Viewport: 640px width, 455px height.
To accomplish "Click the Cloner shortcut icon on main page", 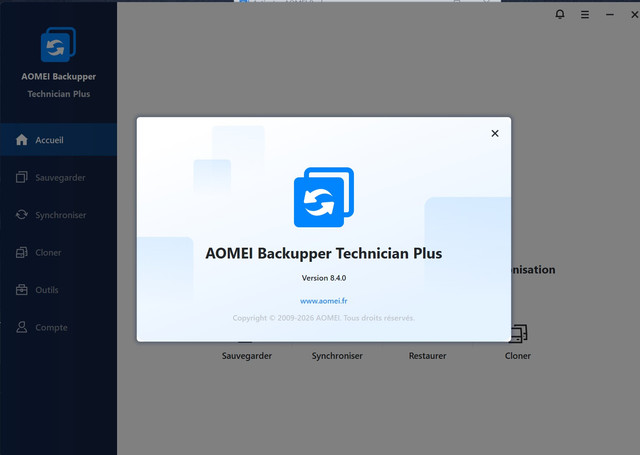I will (519, 333).
